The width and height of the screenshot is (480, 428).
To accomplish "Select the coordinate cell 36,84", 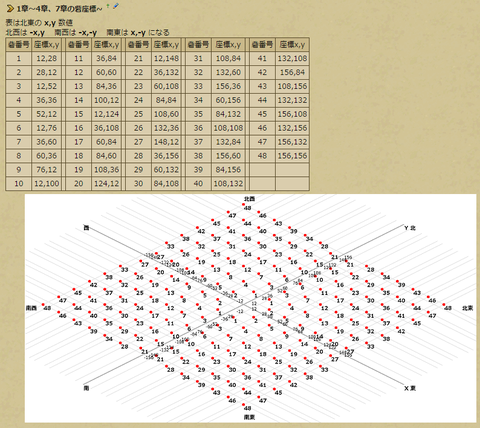I will click(x=106, y=58).
